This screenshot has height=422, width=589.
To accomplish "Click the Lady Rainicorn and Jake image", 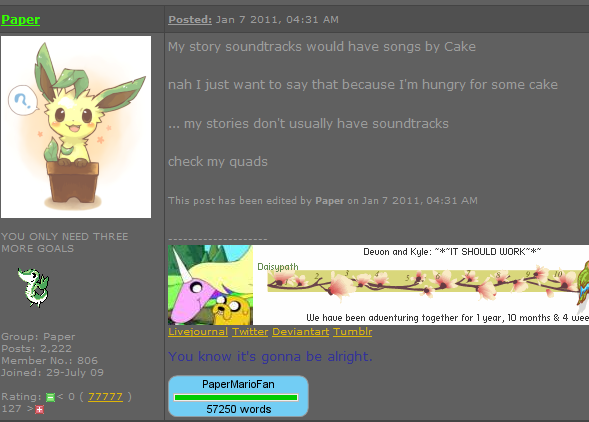I will pyautogui.click(x=210, y=285).
